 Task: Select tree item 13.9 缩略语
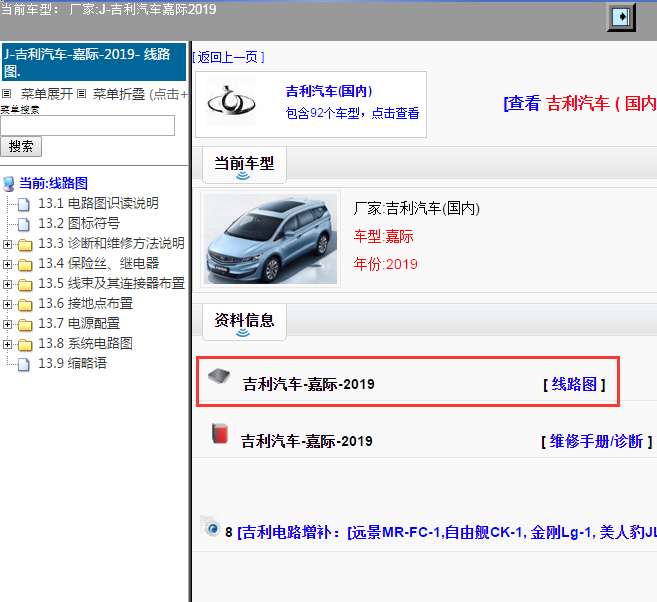coord(72,364)
